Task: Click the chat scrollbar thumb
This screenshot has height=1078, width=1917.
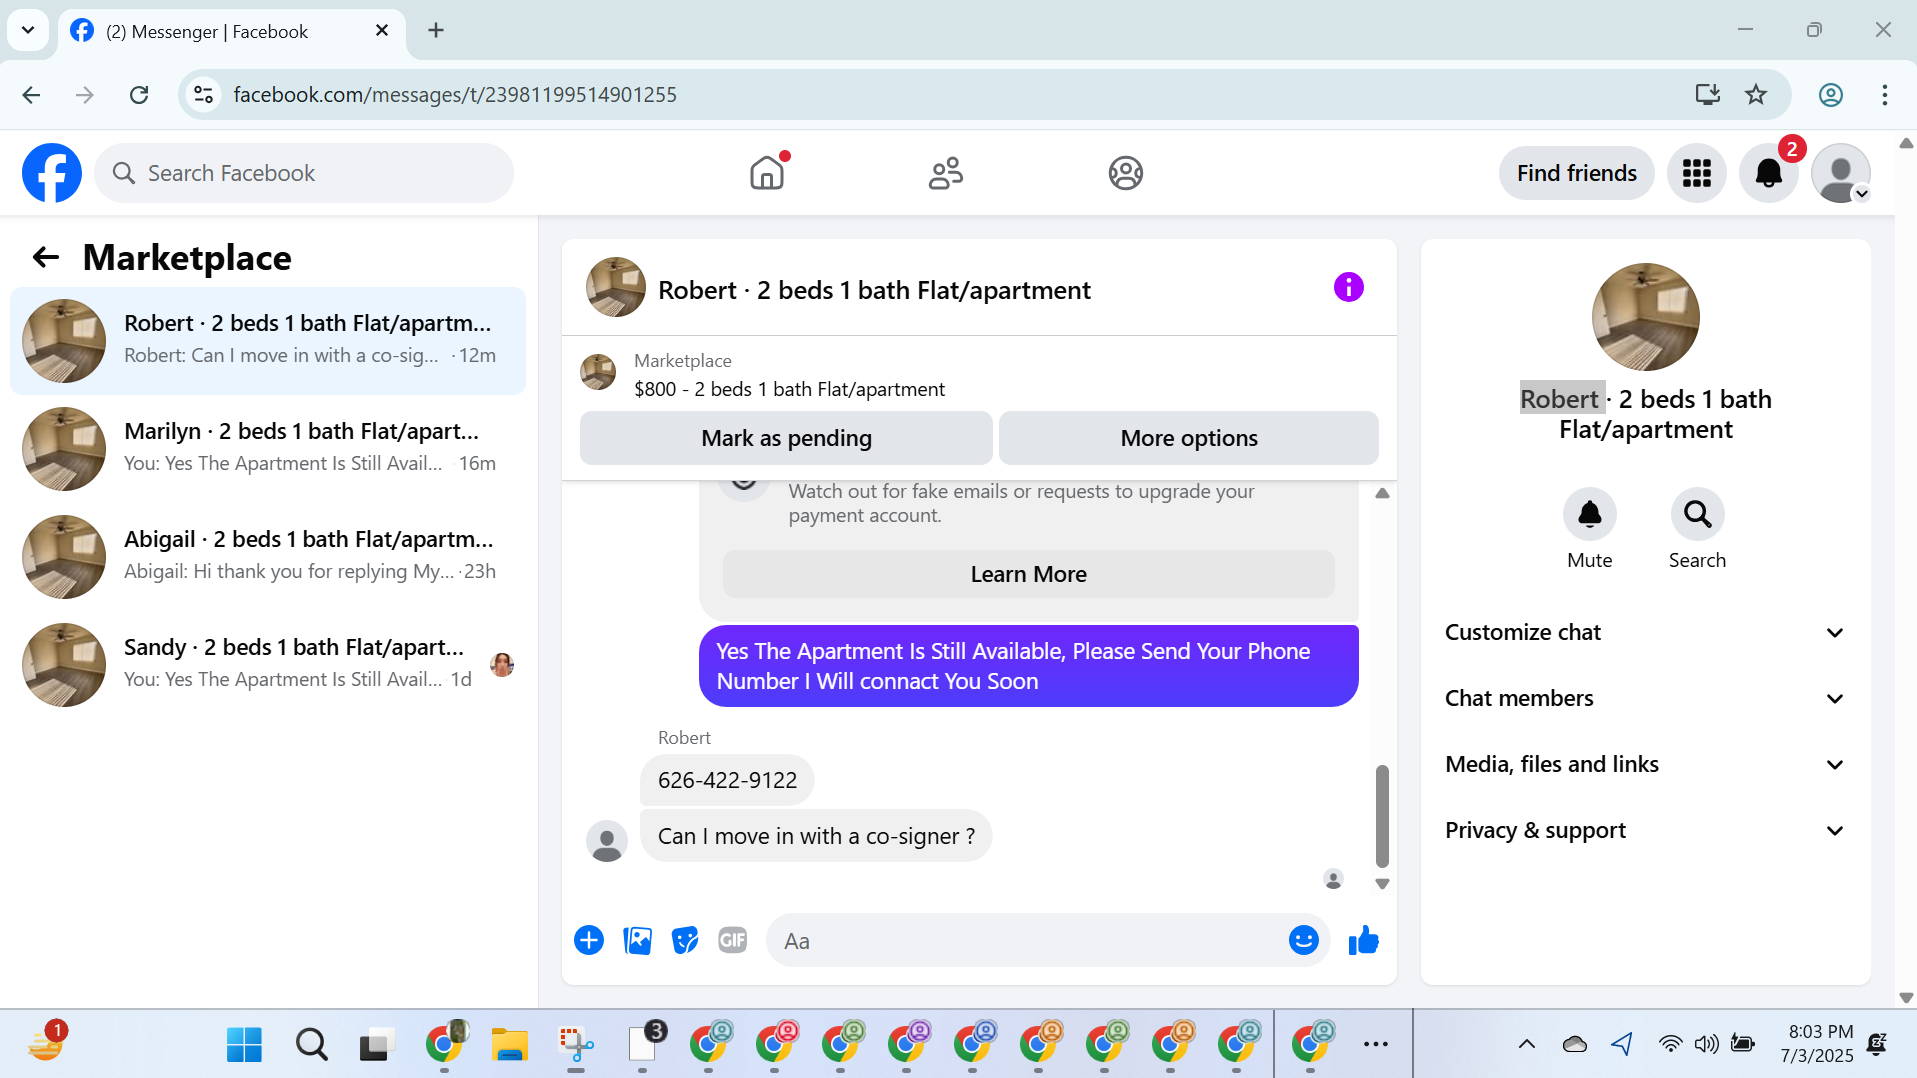Action: point(1382,816)
